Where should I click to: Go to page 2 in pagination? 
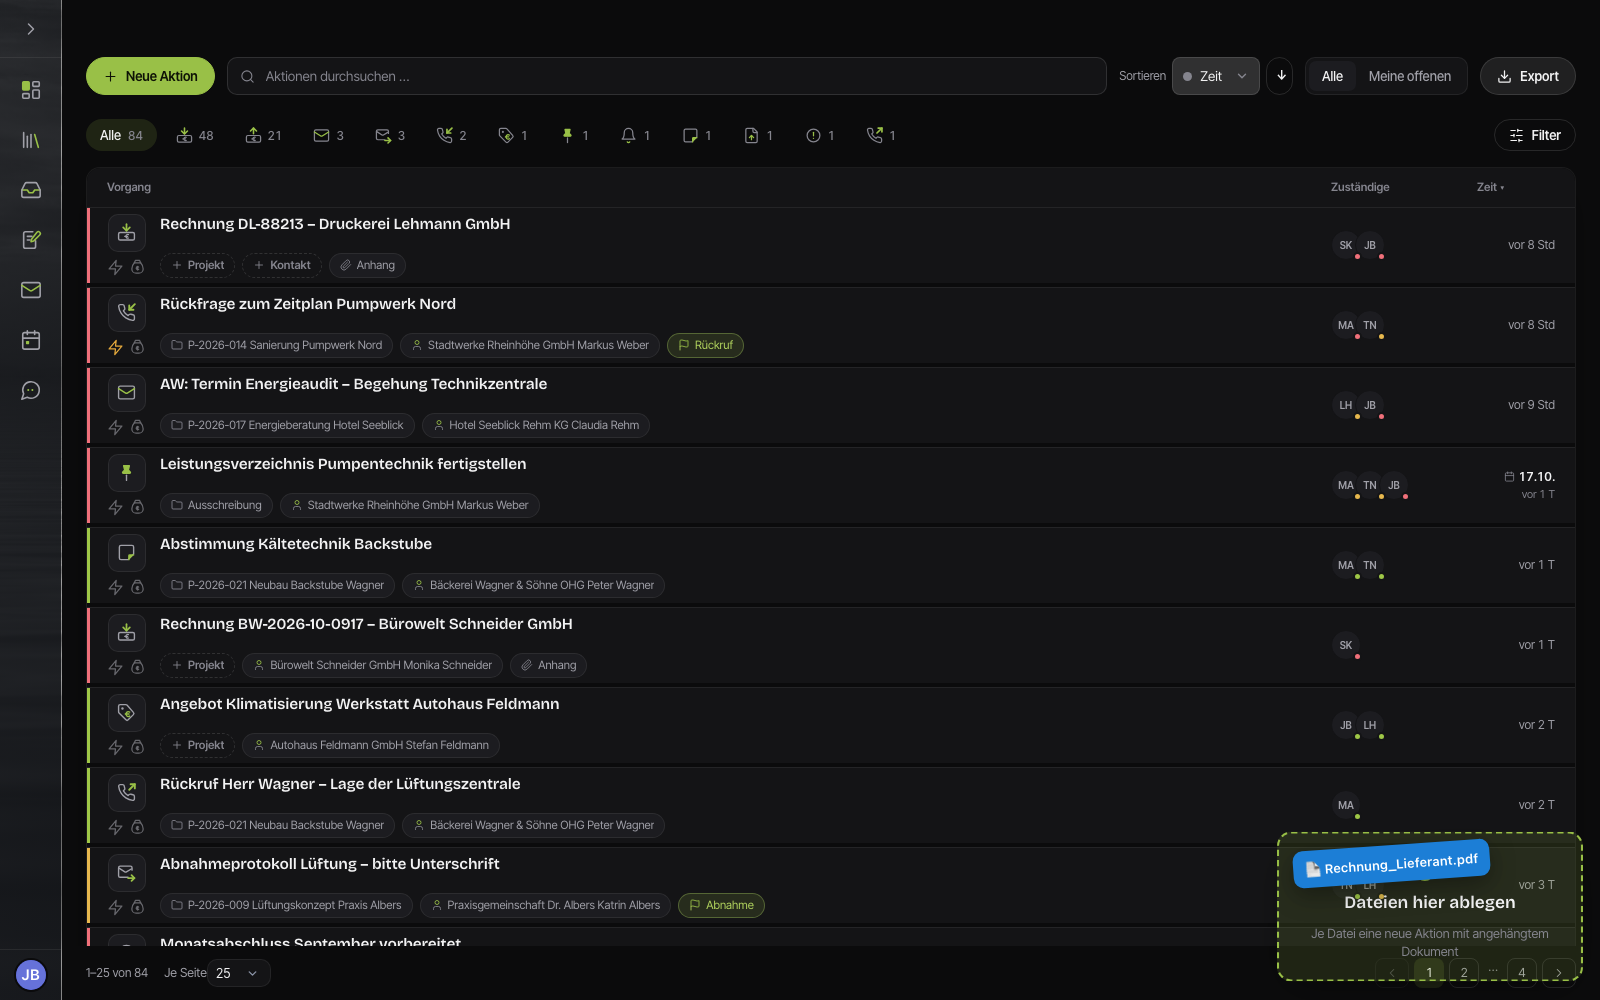click(x=1464, y=972)
